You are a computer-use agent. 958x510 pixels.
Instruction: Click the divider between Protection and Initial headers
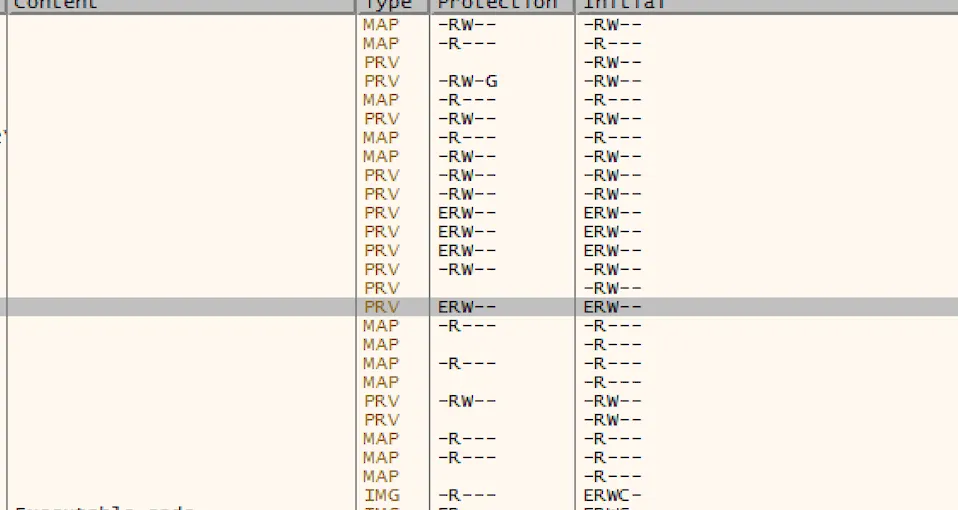pos(575,4)
